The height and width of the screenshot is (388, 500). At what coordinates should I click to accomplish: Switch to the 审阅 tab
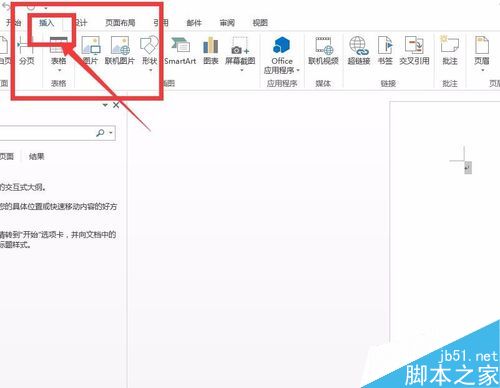pyautogui.click(x=227, y=23)
